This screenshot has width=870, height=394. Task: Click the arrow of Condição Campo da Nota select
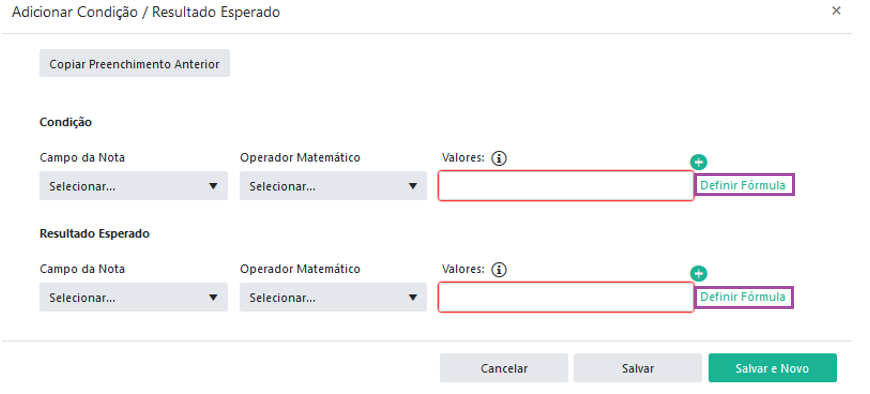coord(213,186)
